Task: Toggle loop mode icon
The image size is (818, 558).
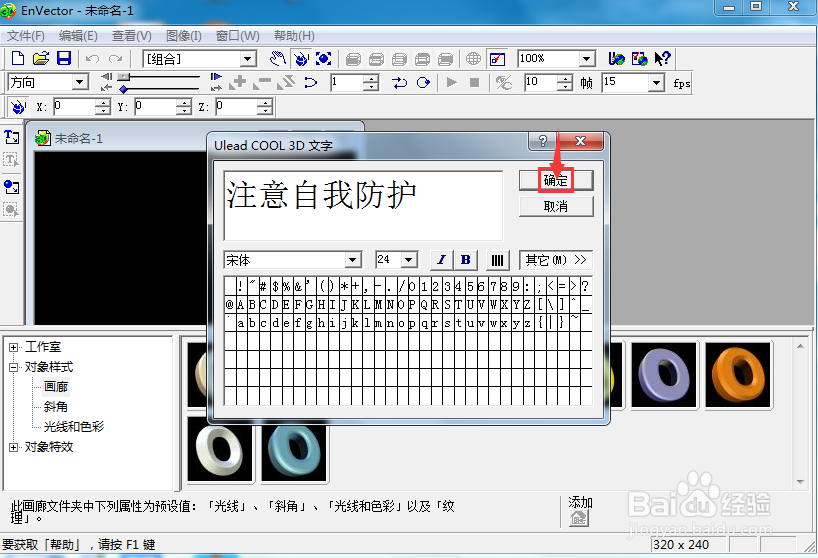Action: click(x=423, y=82)
